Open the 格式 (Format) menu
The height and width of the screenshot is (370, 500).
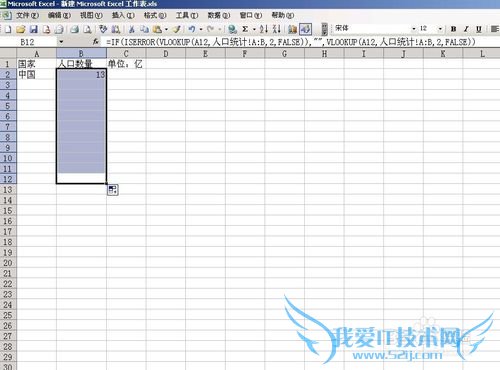click(x=155, y=15)
